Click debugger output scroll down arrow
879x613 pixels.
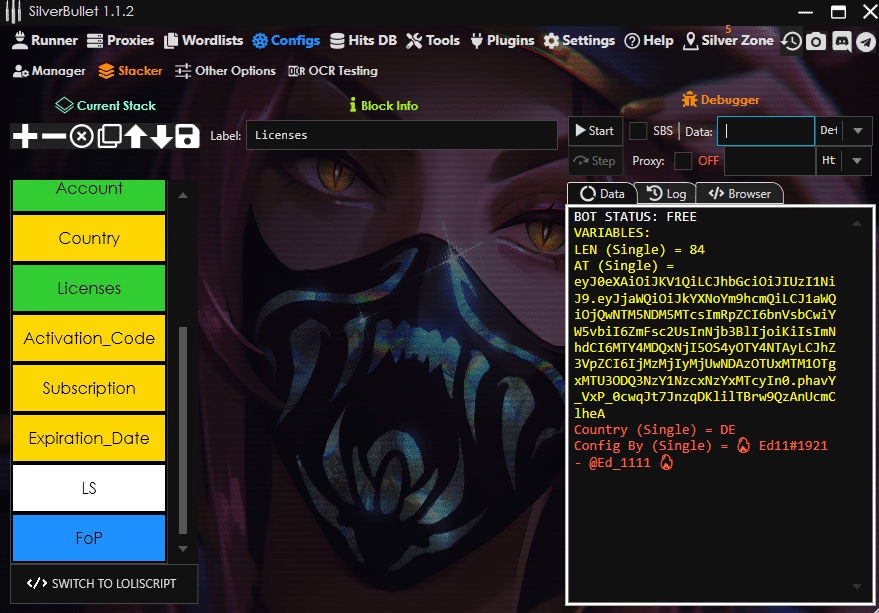tap(857, 587)
